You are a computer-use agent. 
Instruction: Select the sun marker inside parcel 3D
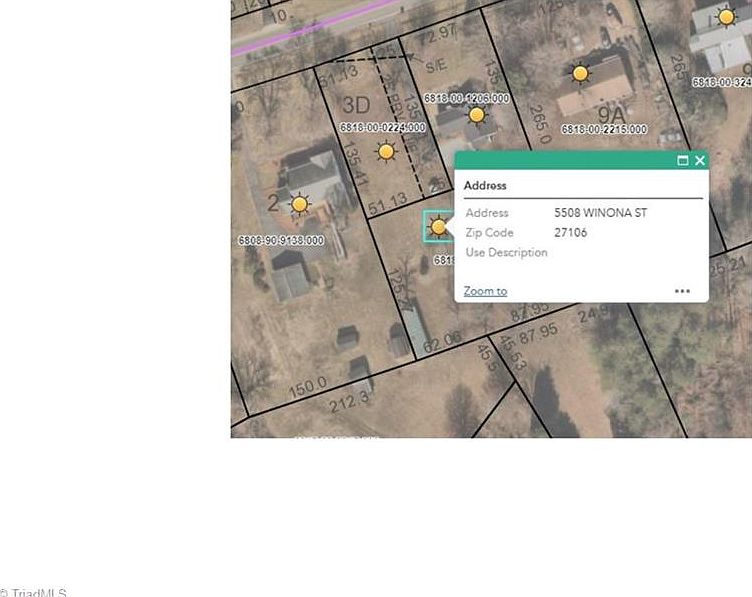(386, 151)
